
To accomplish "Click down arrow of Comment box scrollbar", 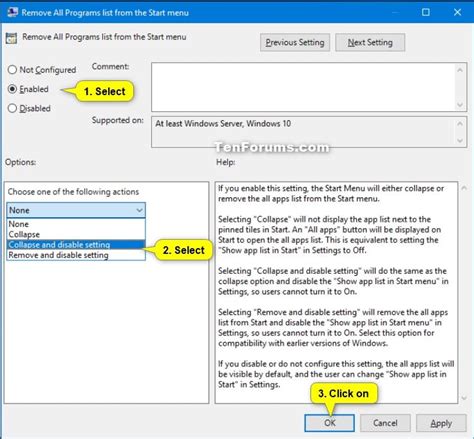I will 460,105.
